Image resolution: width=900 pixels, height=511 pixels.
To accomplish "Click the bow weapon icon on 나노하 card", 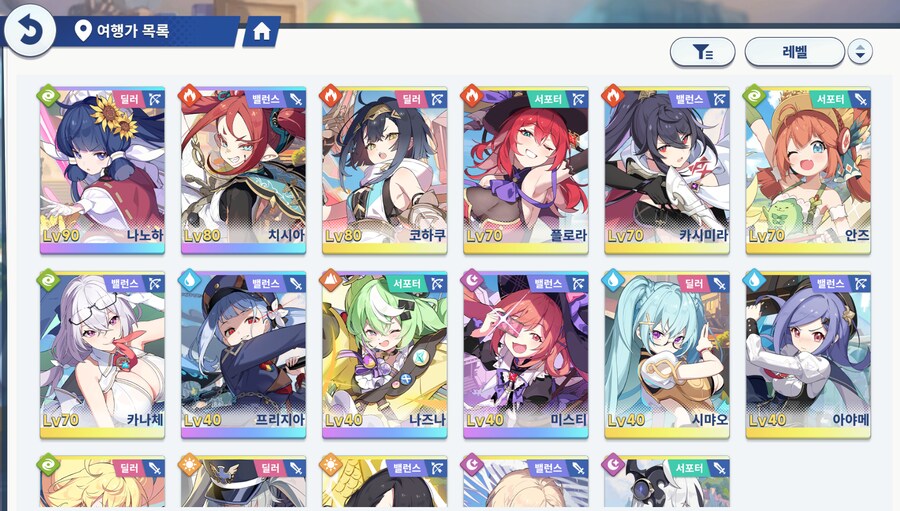I will pyautogui.click(x=154, y=99).
